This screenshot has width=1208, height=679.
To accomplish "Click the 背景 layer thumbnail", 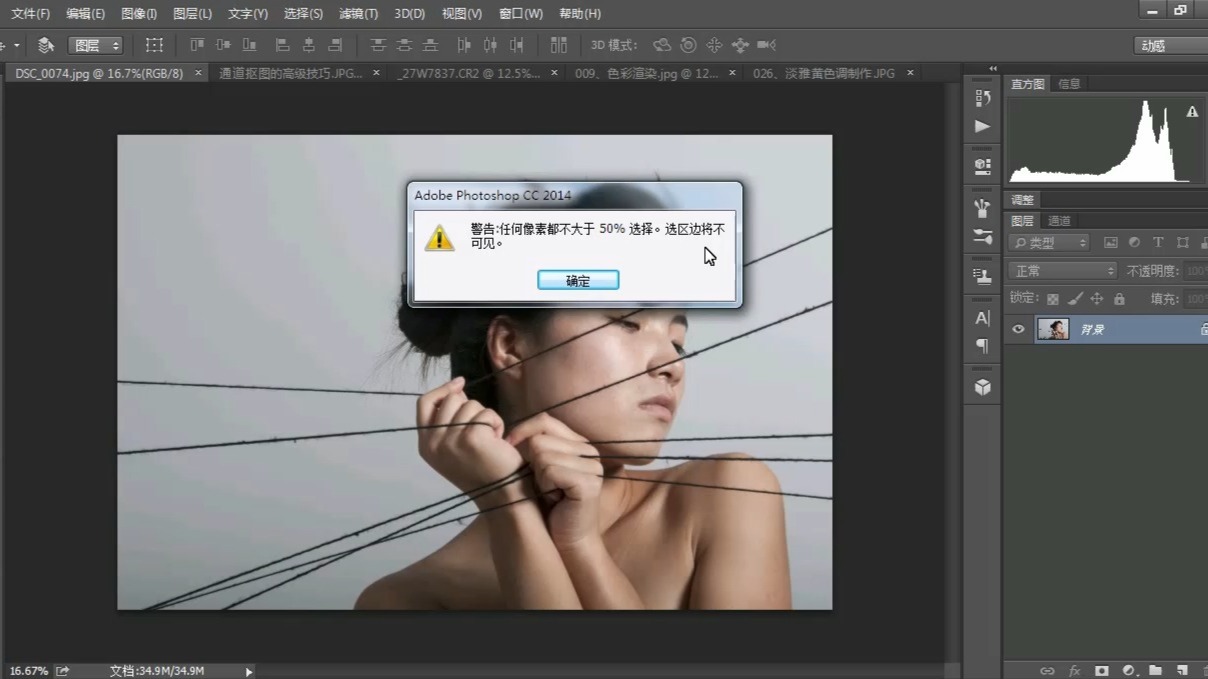I will pyautogui.click(x=1053, y=329).
